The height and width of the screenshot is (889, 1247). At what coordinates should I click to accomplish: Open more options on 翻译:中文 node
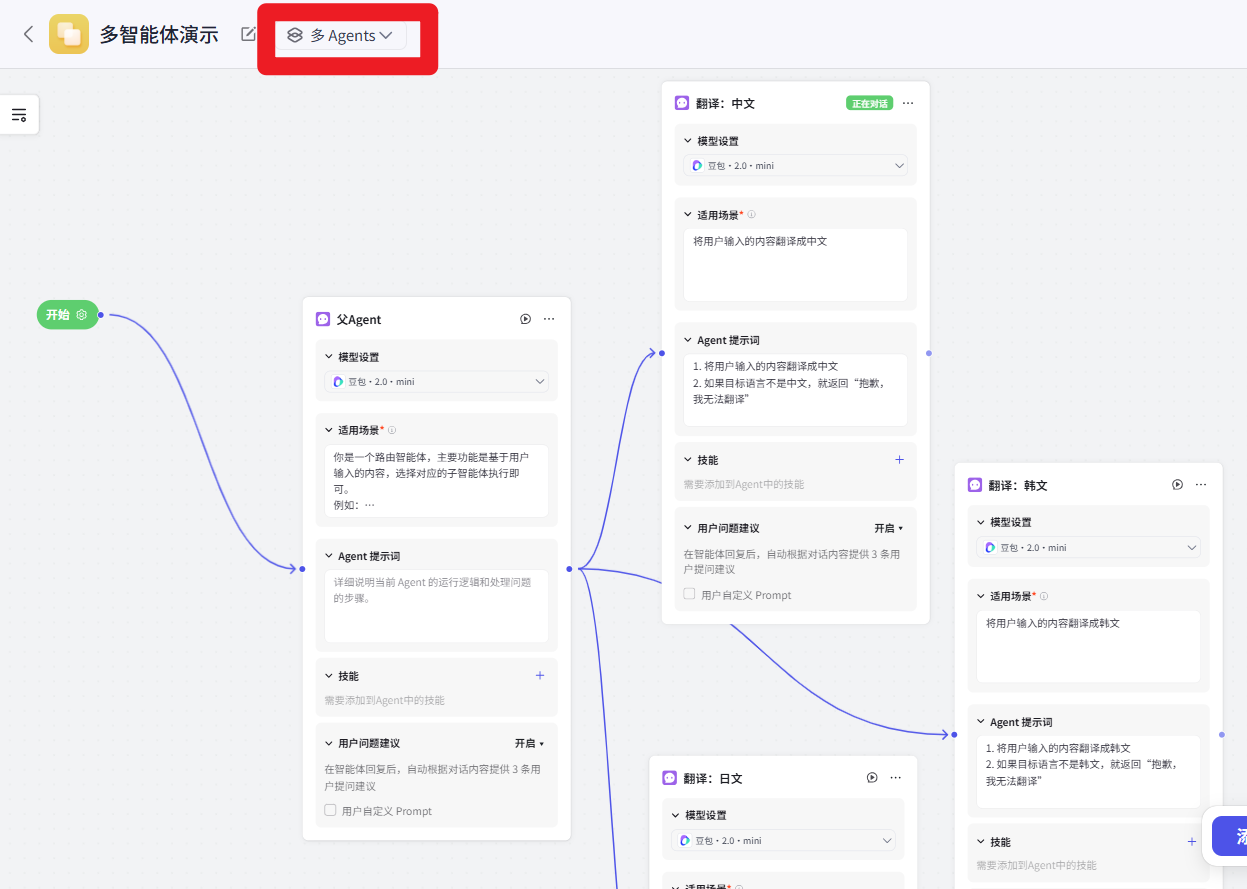(x=908, y=103)
